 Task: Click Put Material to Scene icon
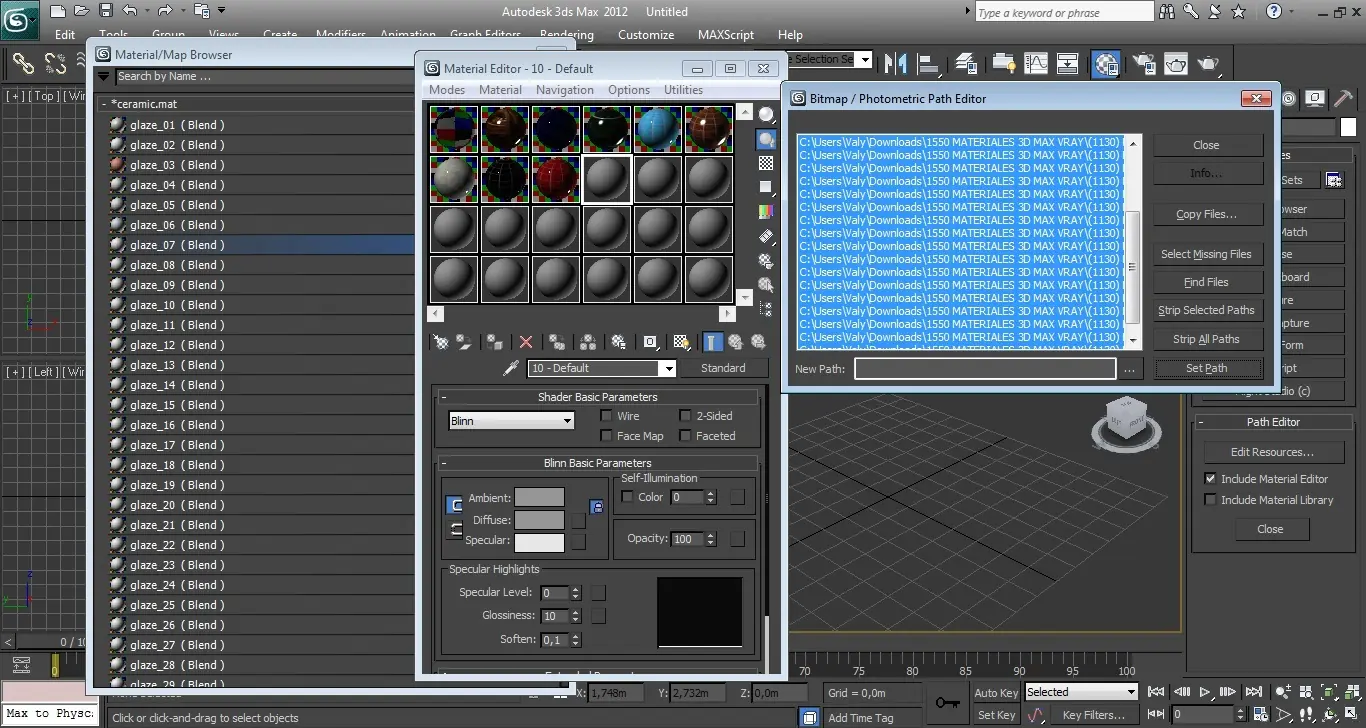[x=464, y=342]
